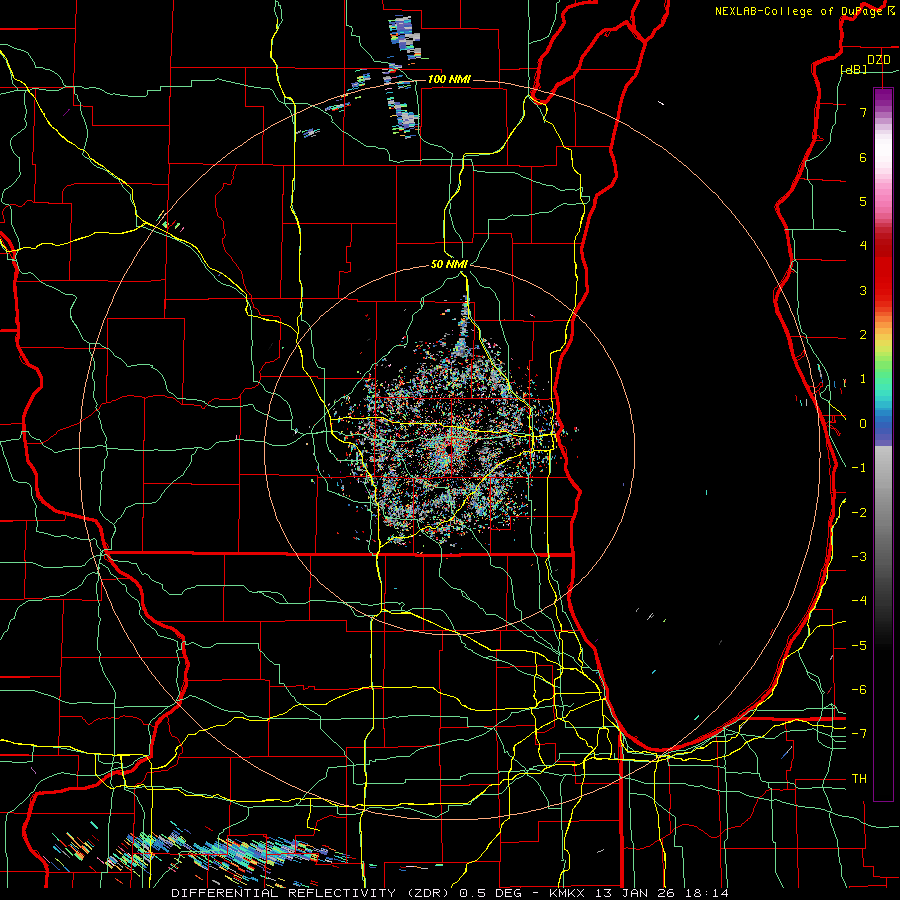
Task: Click the 100 NMI range ring label
Action: pos(449,79)
